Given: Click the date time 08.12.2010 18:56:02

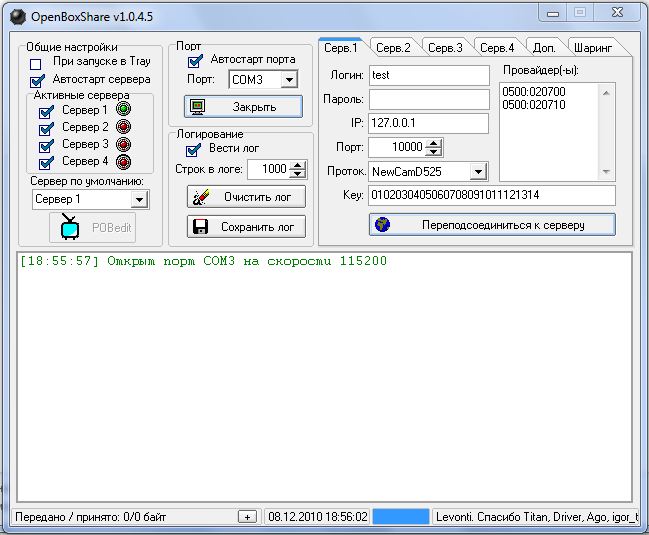Looking at the screenshot, I should pos(318,517).
